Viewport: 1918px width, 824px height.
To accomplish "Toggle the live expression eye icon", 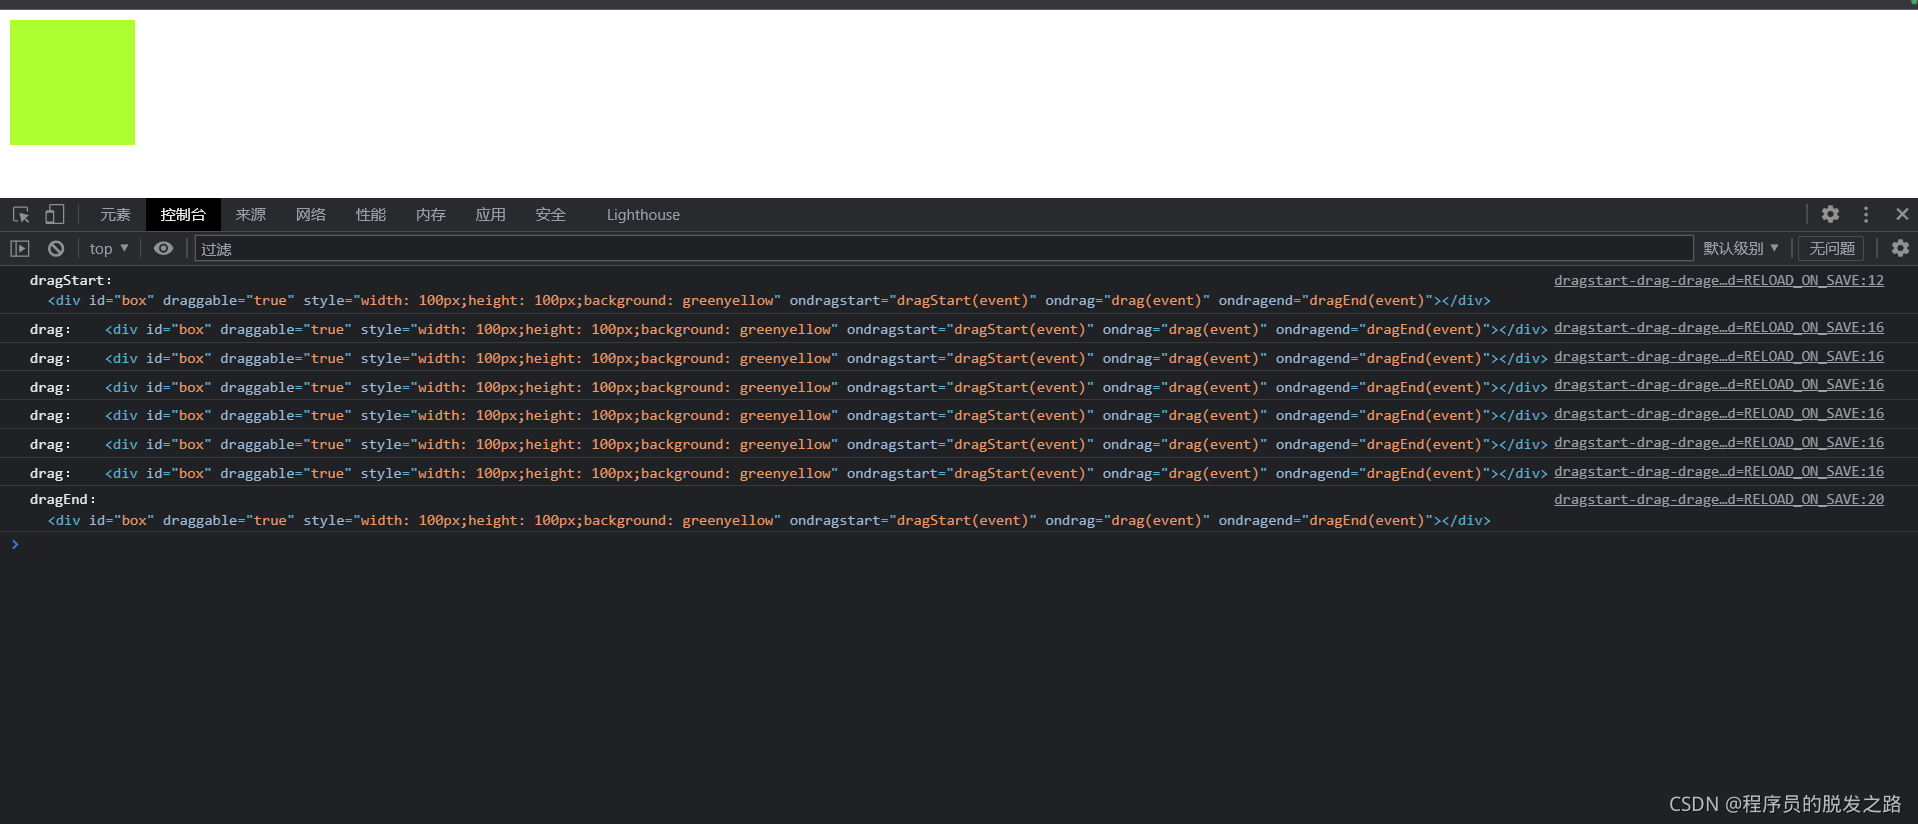I will click(163, 248).
